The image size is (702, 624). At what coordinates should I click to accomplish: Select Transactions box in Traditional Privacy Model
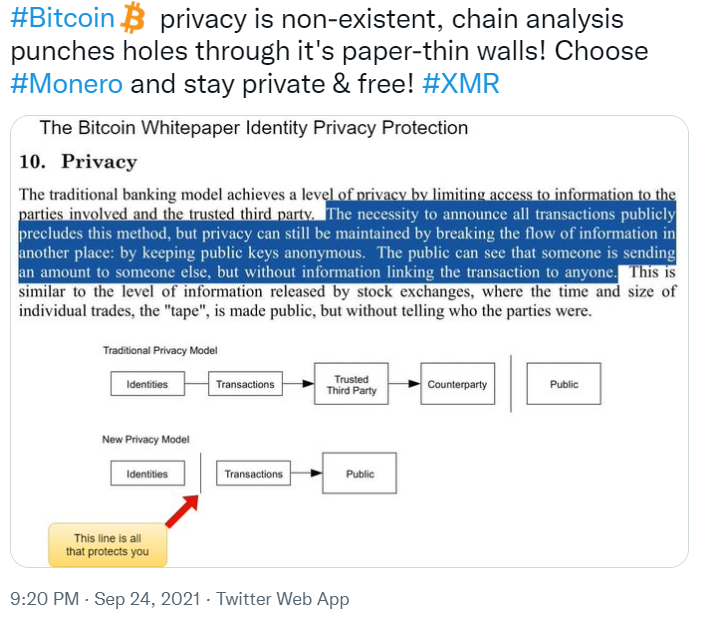coord(245,385)
